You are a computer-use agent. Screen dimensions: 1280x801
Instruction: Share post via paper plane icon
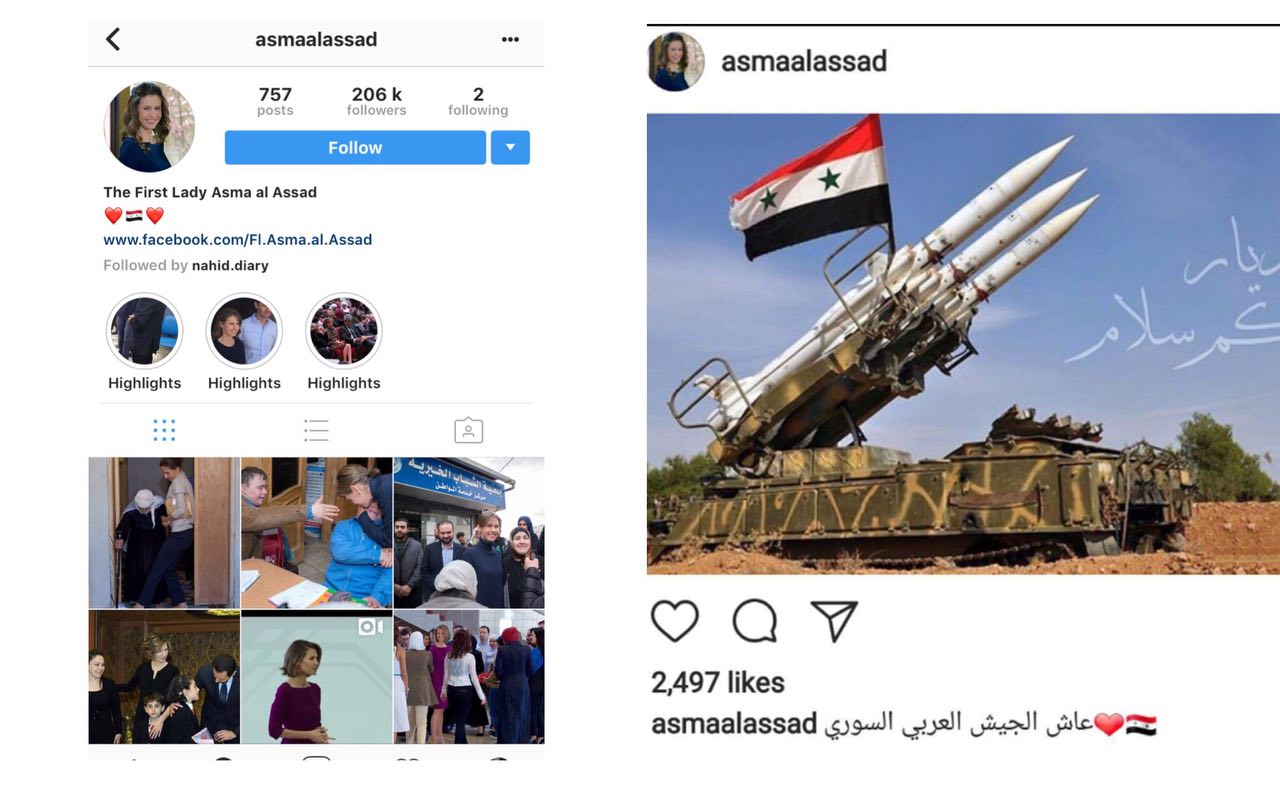point(834,621)
